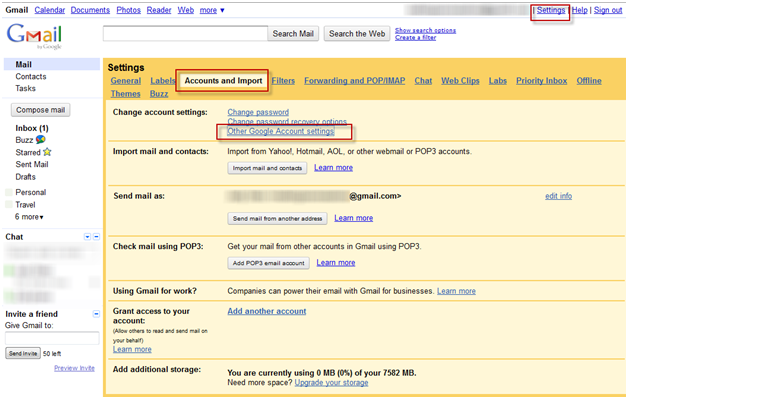The image size is (760, 399).
Task: Open Documents in top navigation
Action: click(90, 10)
